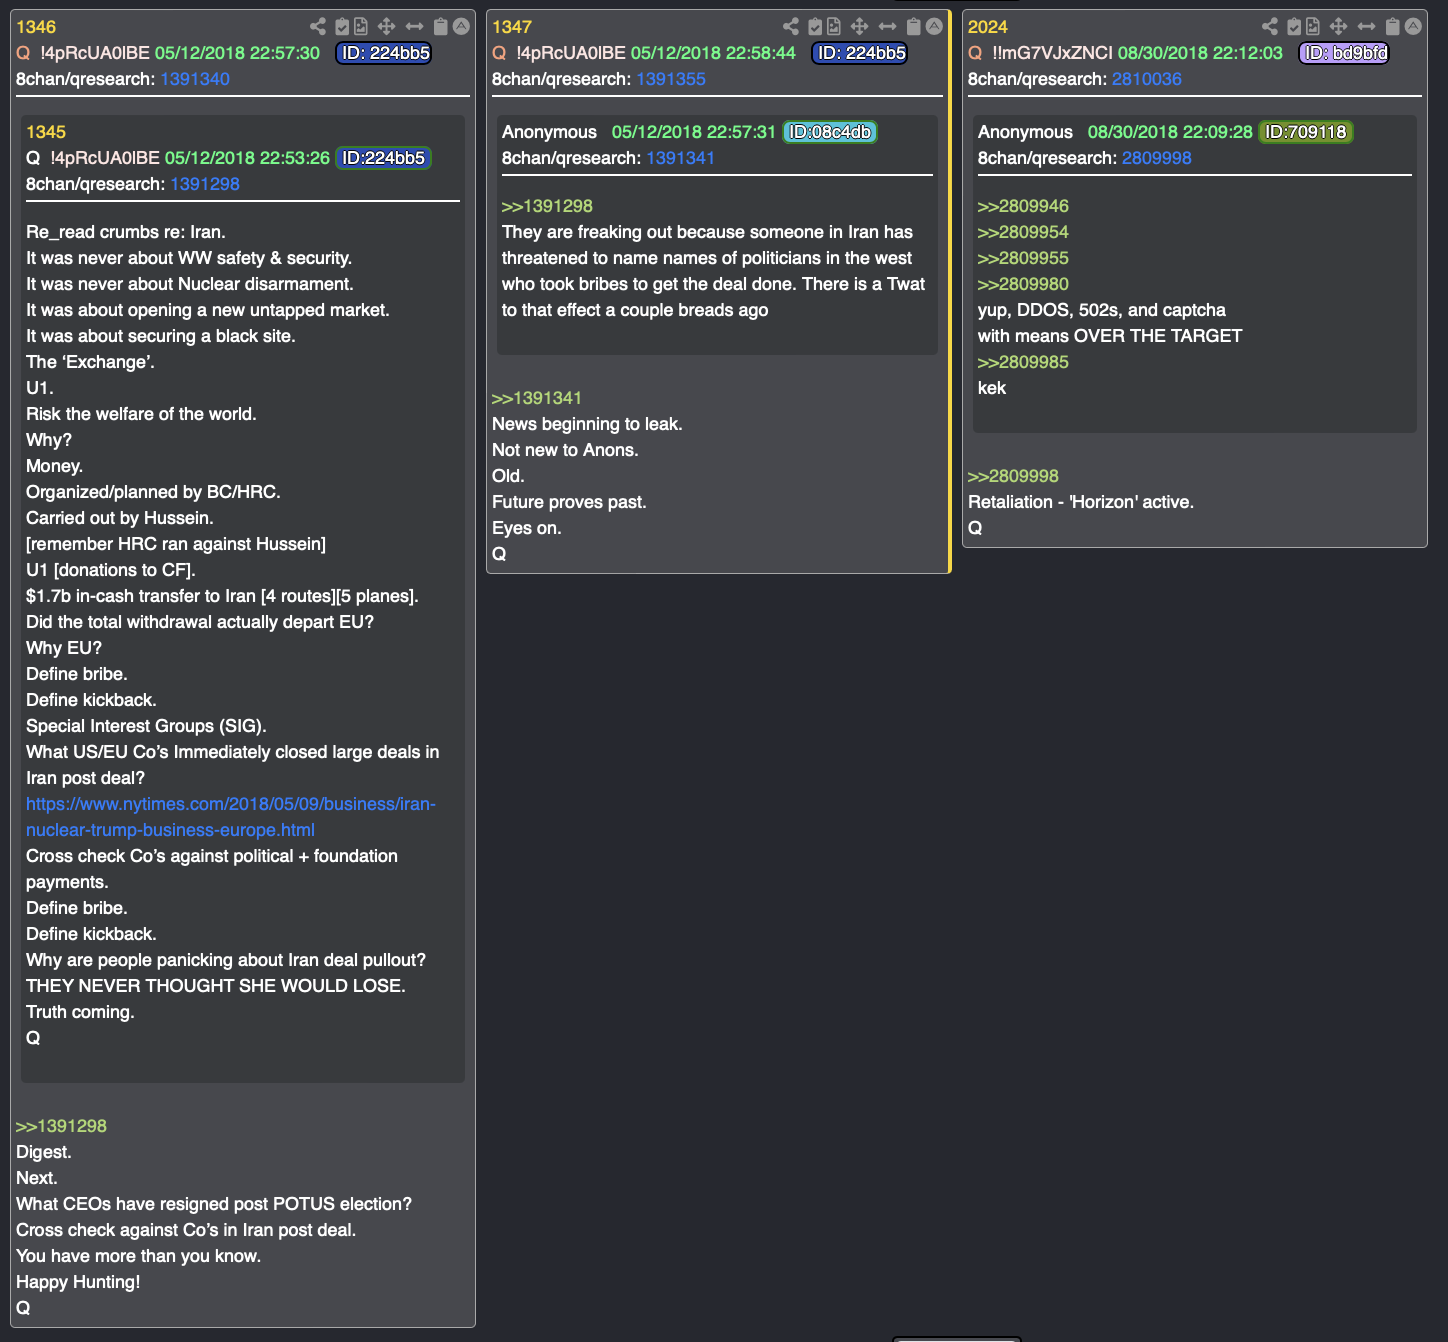Open 8chan thread link 2810036
Image resolution: width=1448 pixels, height=1342 pixels.
coord(1147,79)
